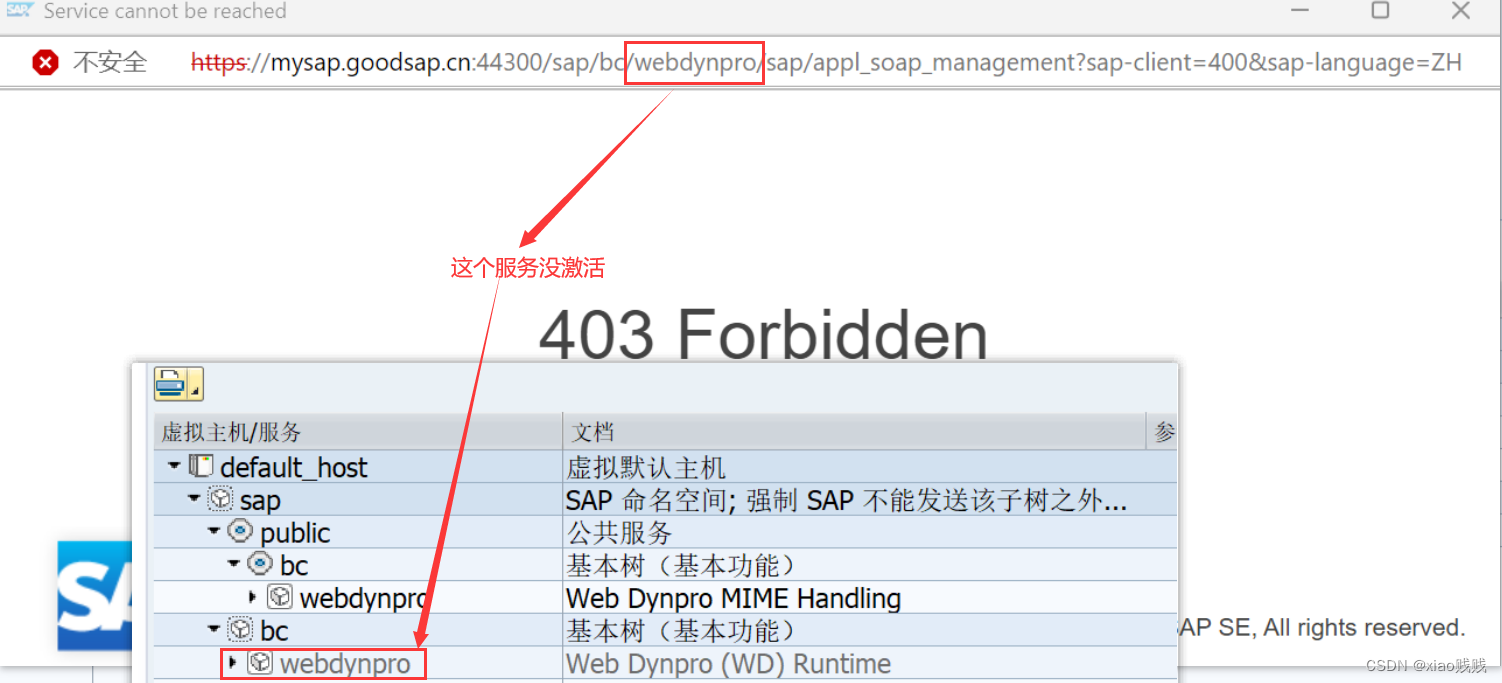Viewport: 1502px width, 683px height.
Task: Click the 不安全 security label
Action: (109, 63)
